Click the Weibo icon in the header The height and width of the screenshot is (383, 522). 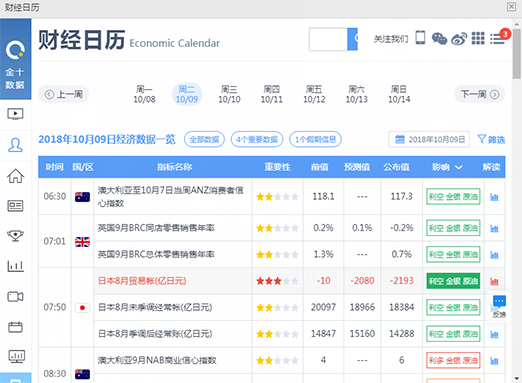pyautogui.click(x=459, y=39)
